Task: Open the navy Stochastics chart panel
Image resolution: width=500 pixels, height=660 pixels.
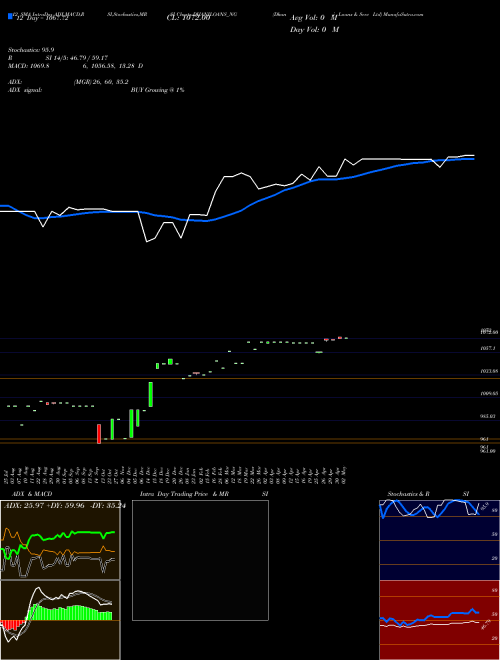Action: [439, 540]
